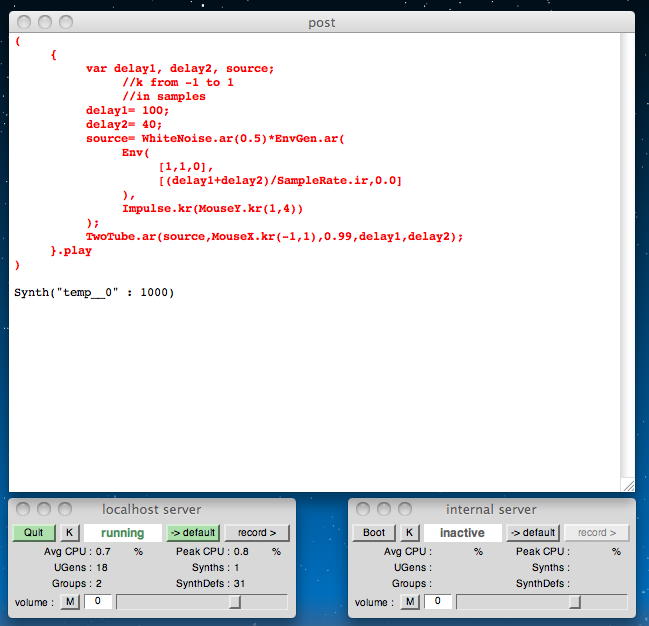Minimize the localhost server window

pyautogui.click(x=44, y=509)
